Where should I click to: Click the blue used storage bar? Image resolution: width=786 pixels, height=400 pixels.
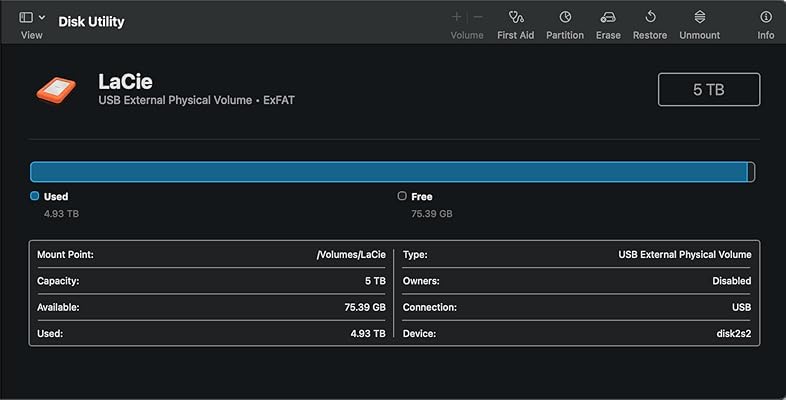[x=389, y=172]
